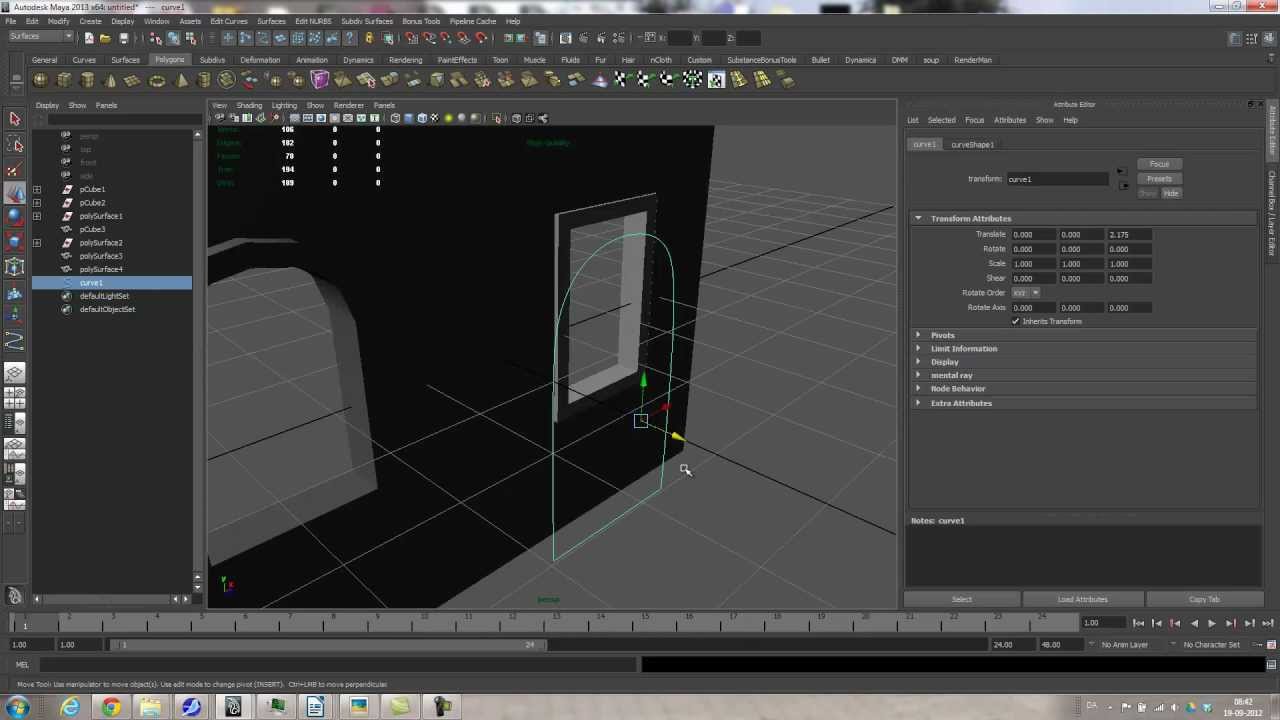
Task: Create a polygon cone from the shelf
Action: click(x=110, y=80)
